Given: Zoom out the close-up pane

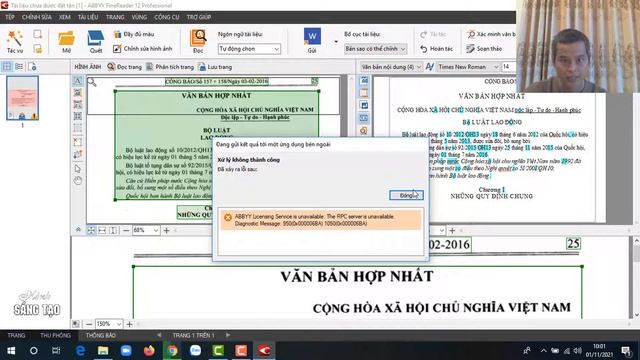Looking at the screenshot, I should tap(89, 324).
